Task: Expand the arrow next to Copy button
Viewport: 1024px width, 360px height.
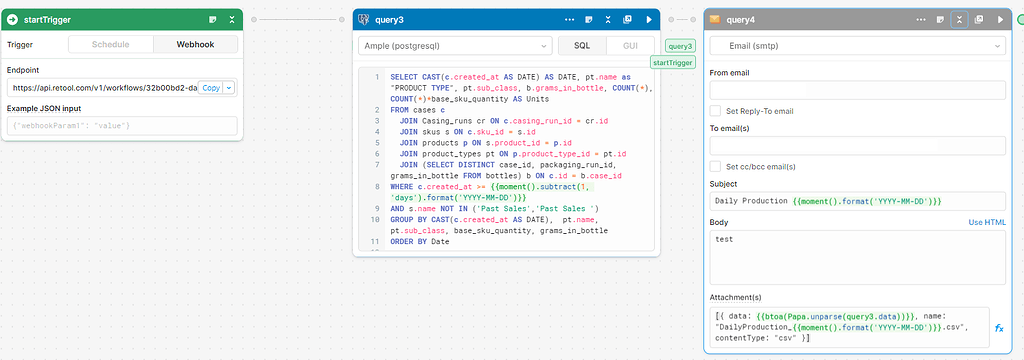Action: click(229, 88)
